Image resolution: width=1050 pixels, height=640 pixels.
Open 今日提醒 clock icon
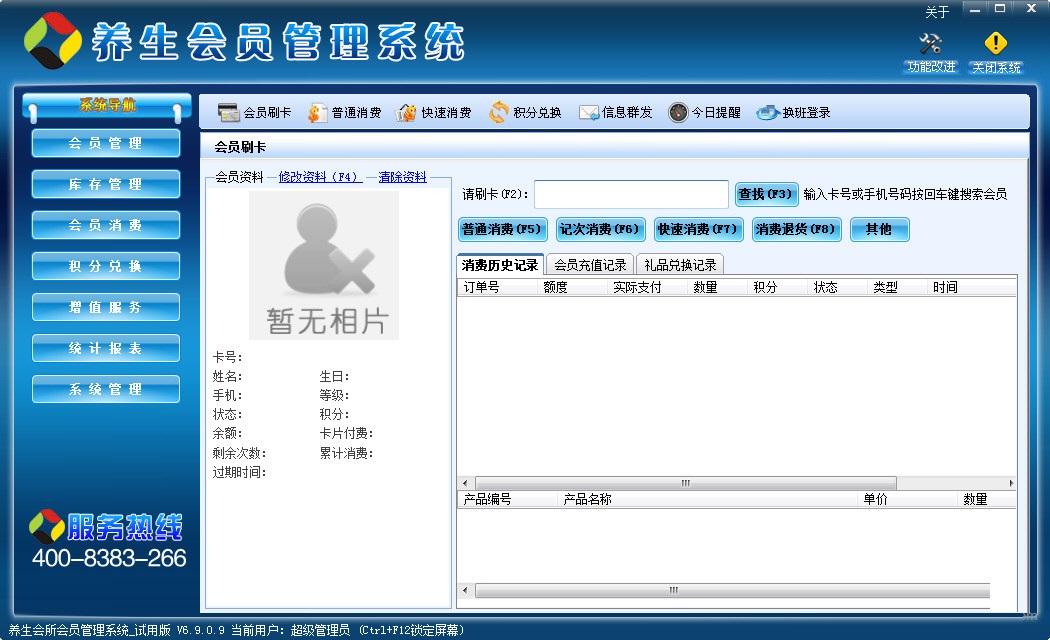click(678, 112)
